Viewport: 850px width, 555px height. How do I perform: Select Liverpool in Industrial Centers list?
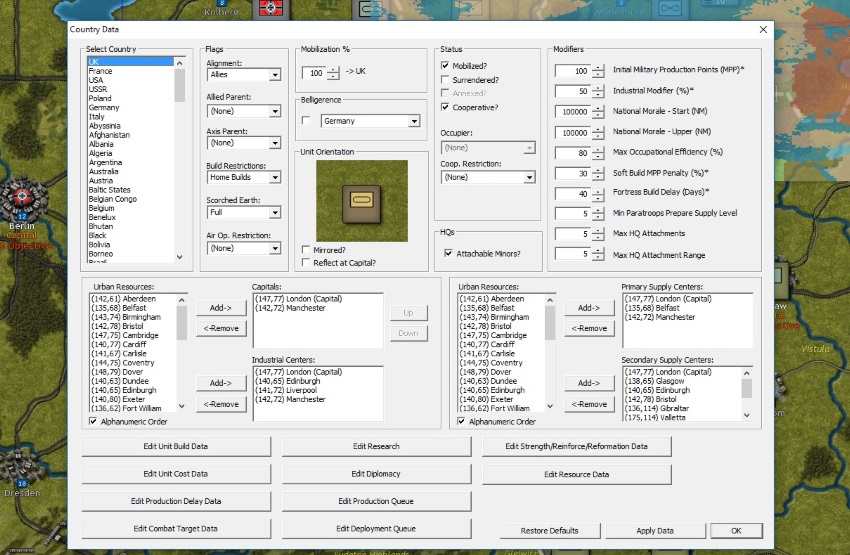coord(286,390)
